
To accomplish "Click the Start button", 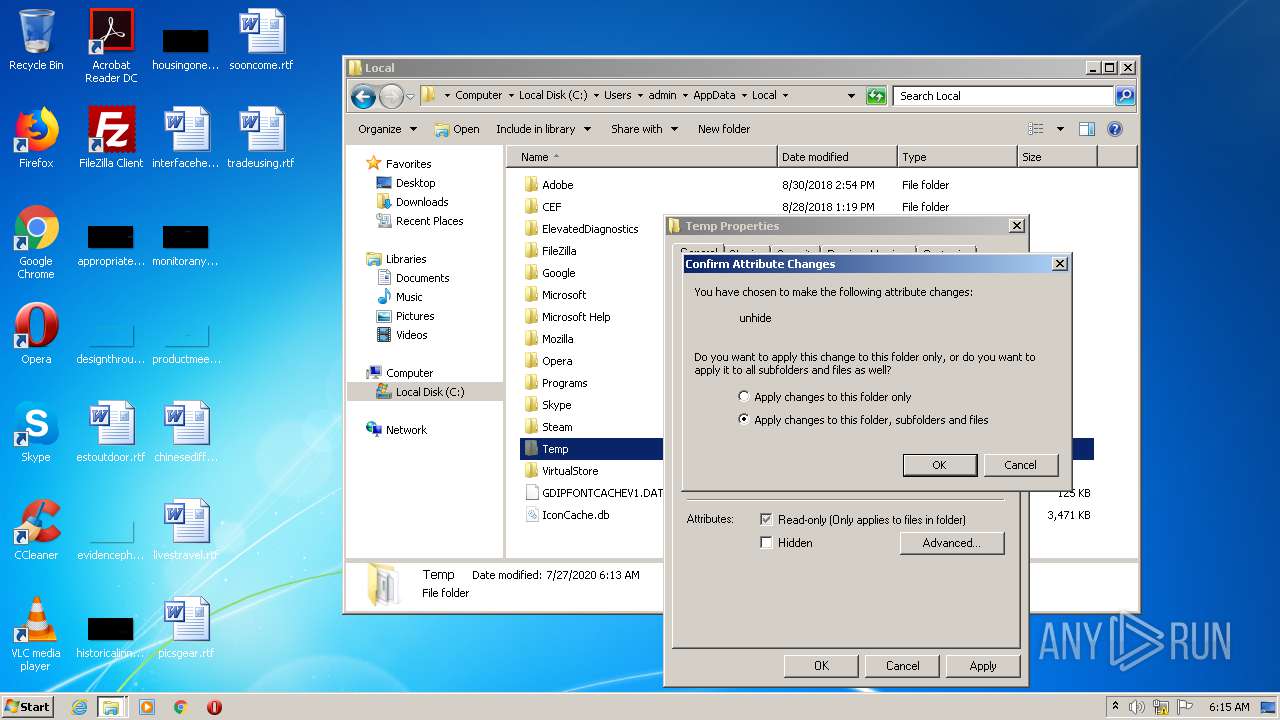I will tap(28, 707).
